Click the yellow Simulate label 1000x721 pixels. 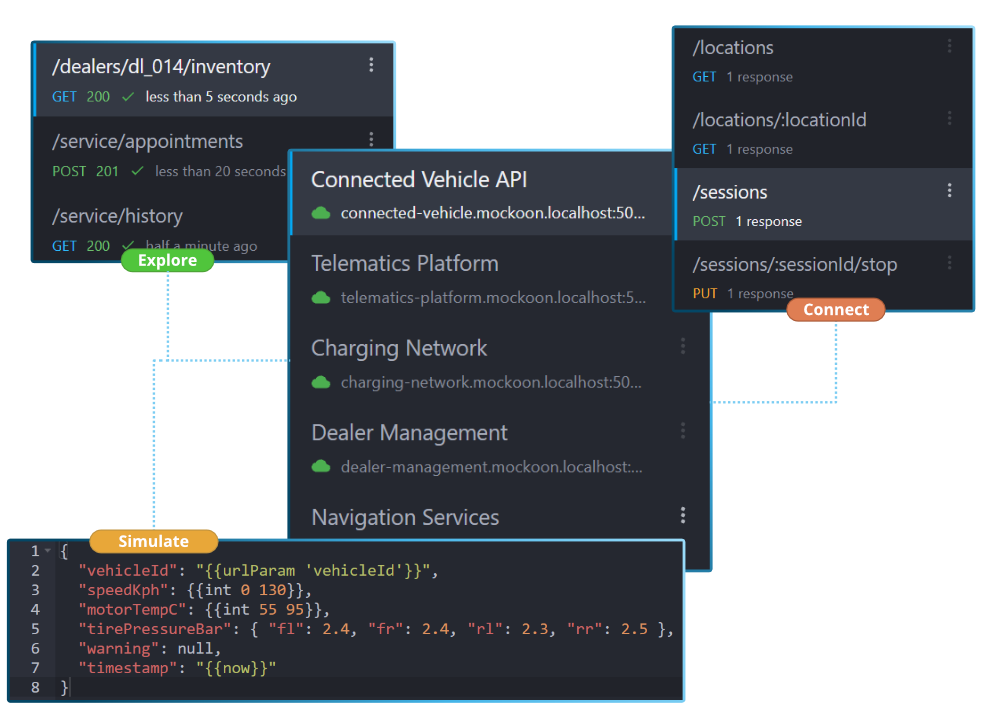tap(154, 541)
